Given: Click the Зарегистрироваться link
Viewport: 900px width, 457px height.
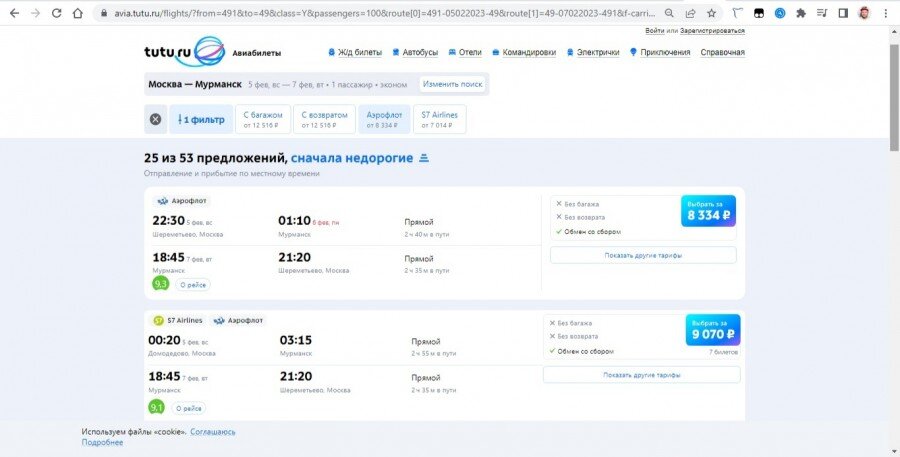Looking at the screenshot, I should 712,30.
